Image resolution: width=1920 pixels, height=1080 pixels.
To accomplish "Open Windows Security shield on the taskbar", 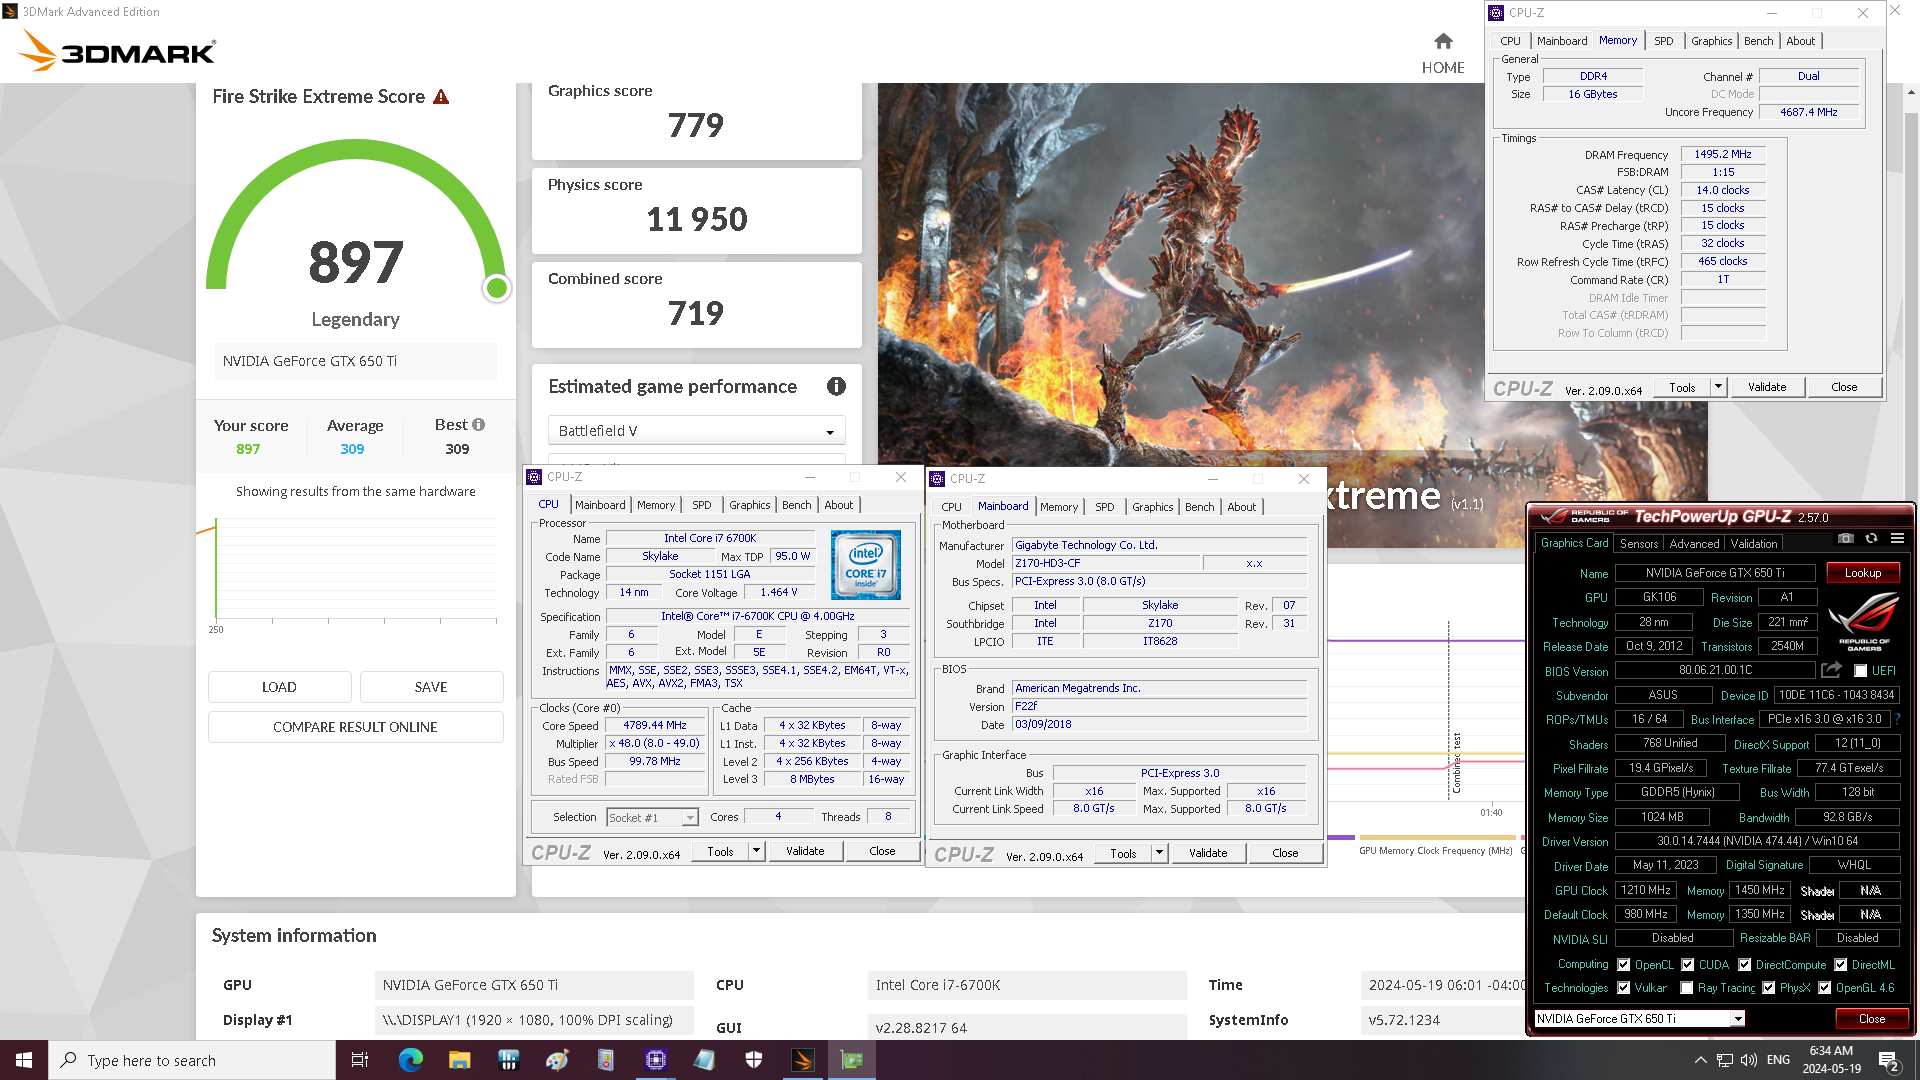I will point(754,1060).
